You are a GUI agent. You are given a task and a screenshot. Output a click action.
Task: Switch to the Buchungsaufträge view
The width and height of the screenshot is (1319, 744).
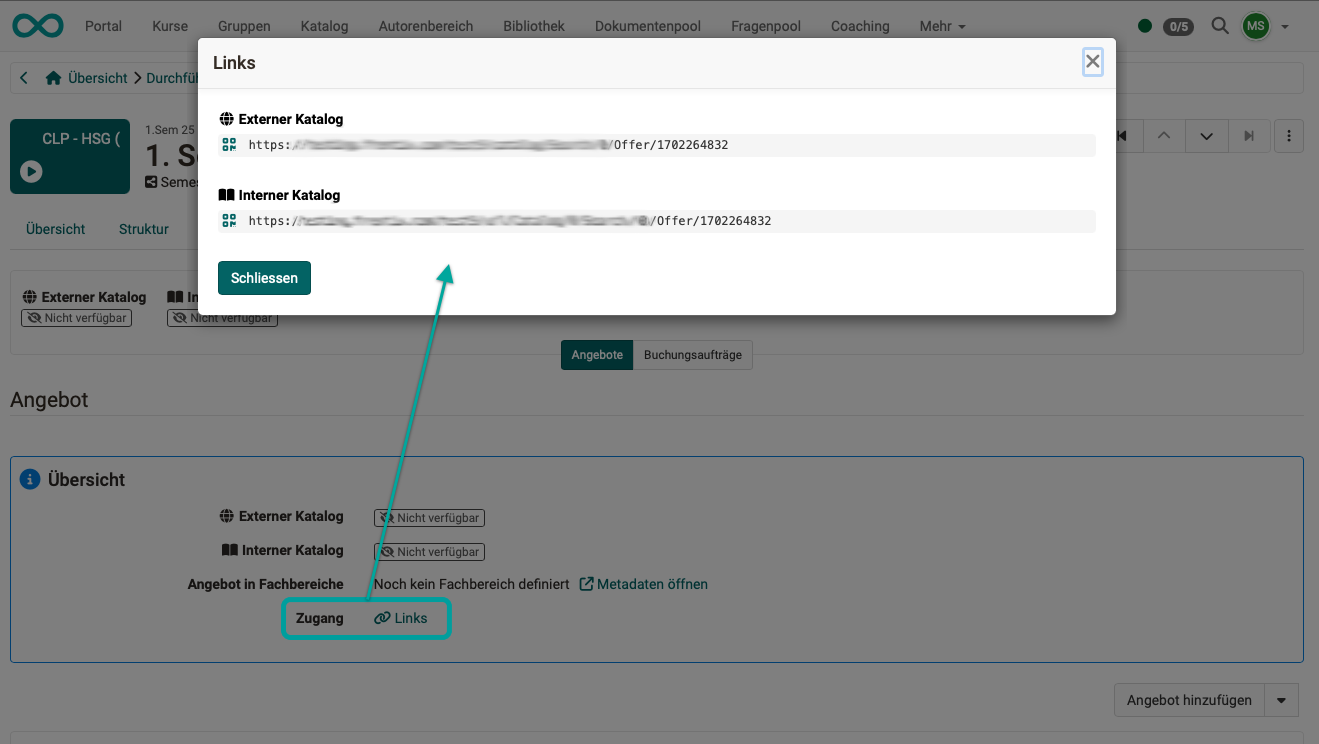693,354
